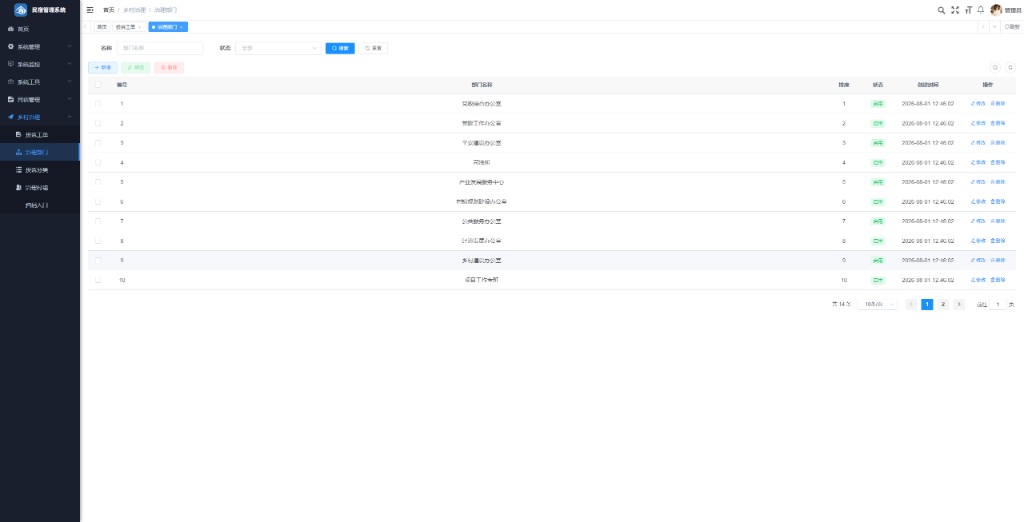Open 首页 in the sidebar
This screenshot has width=1024, height=522.
[40, 29]
